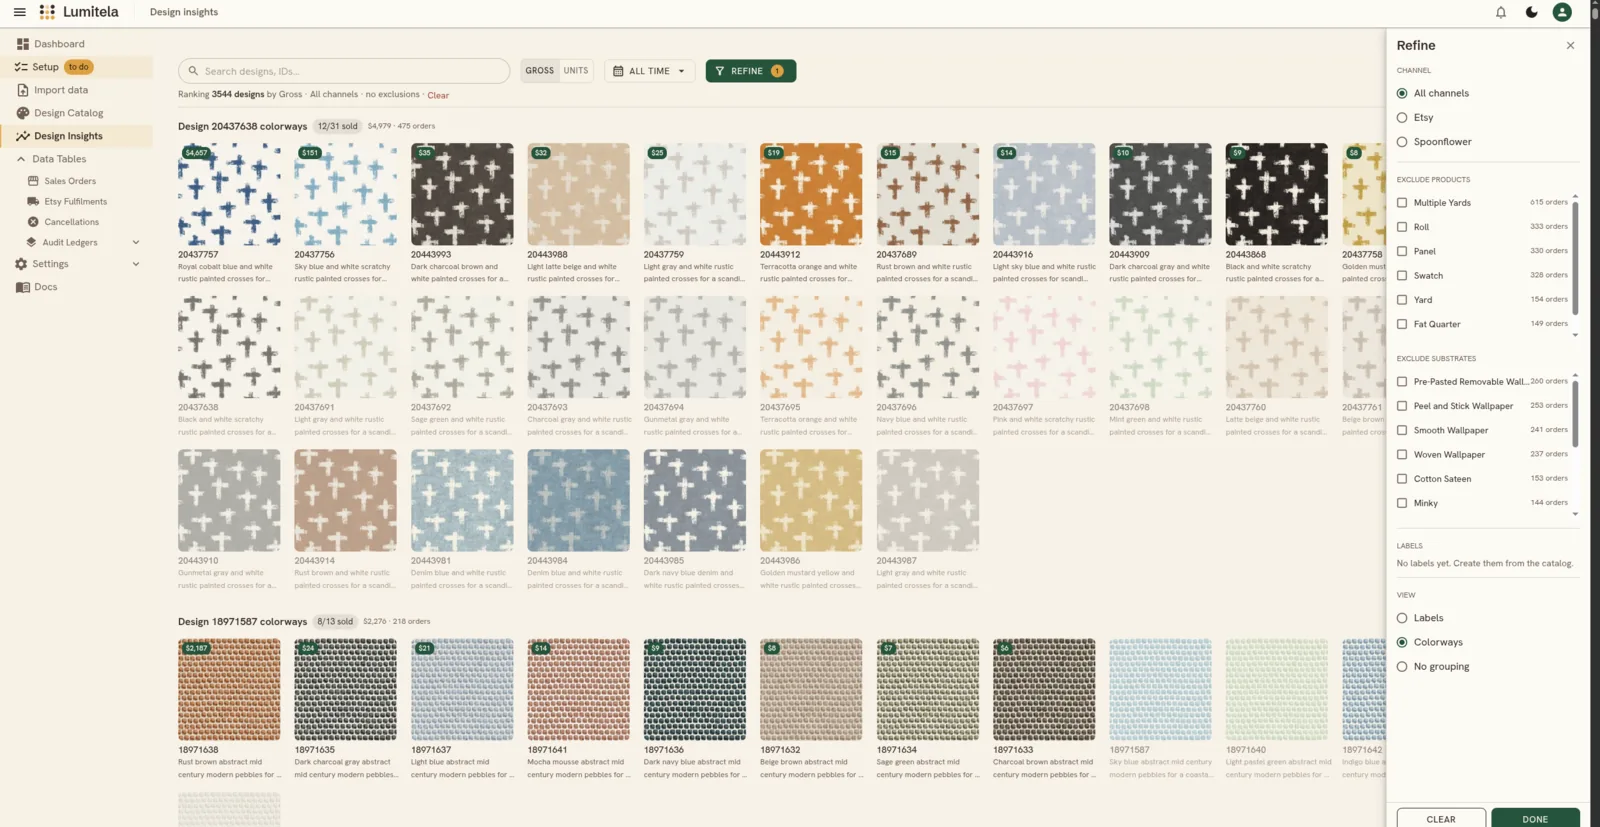This screenshot has height=827, width=1600.
Task: Exclude Multiple Yards products
Action: tap(1402, 203)
